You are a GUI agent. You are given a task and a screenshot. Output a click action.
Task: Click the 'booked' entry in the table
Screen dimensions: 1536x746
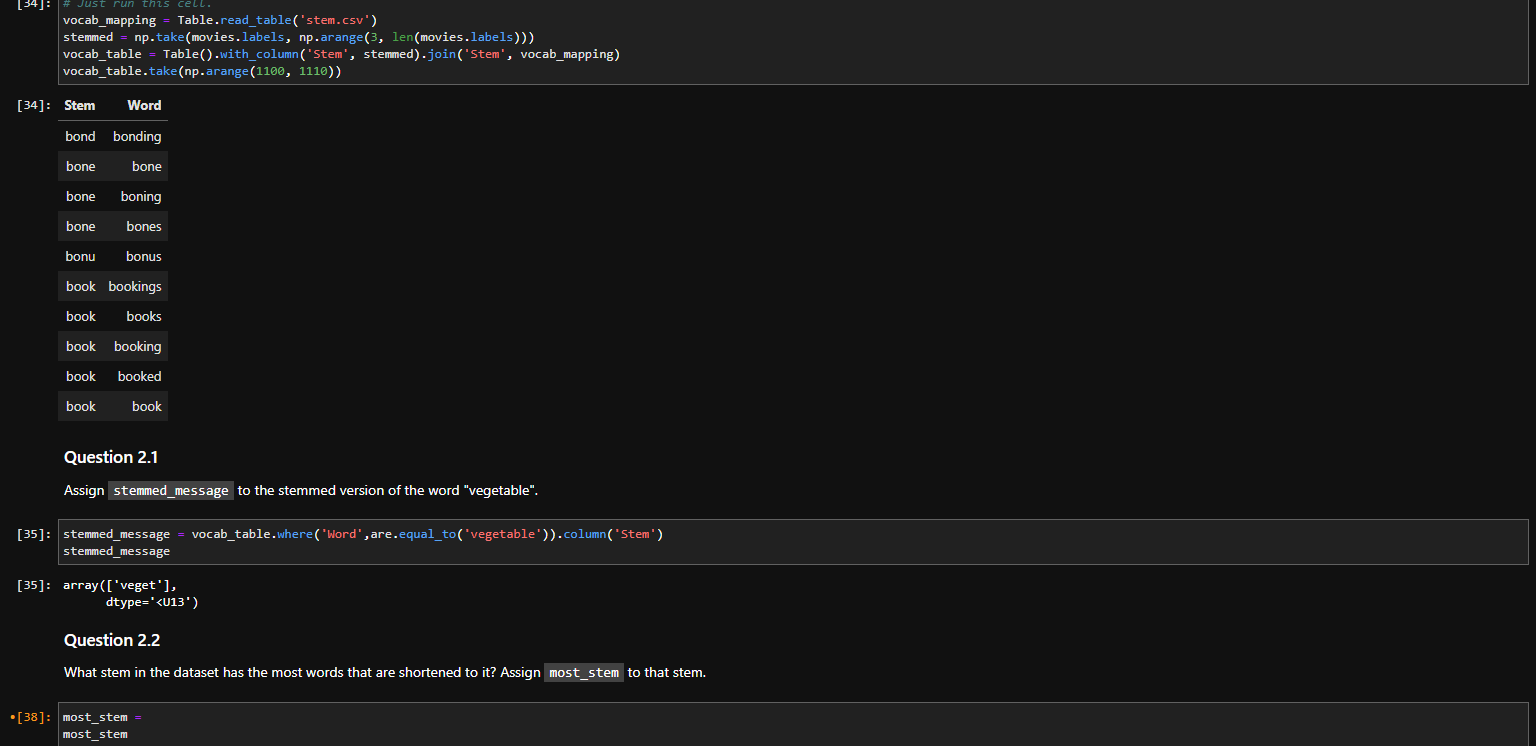139,376
